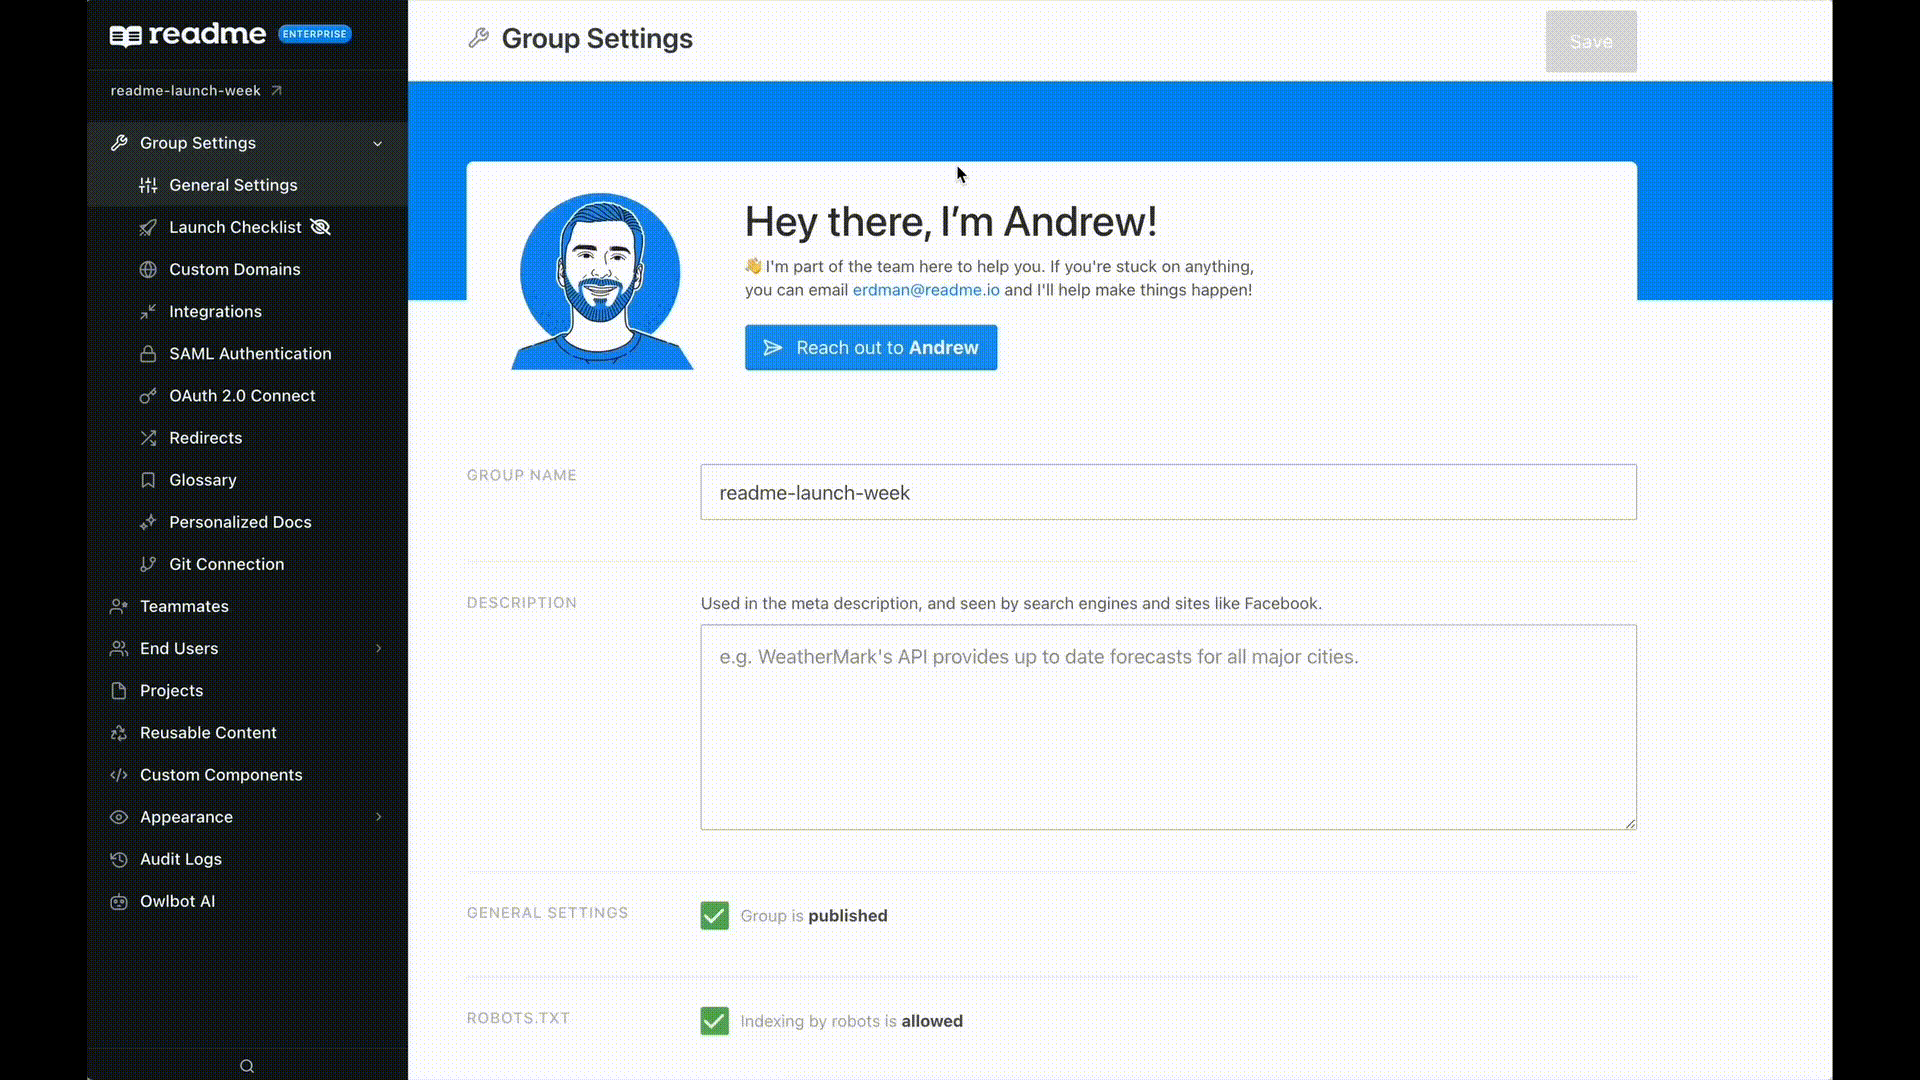Click the wrench icon beside the page title

click(x=478, y=38)
